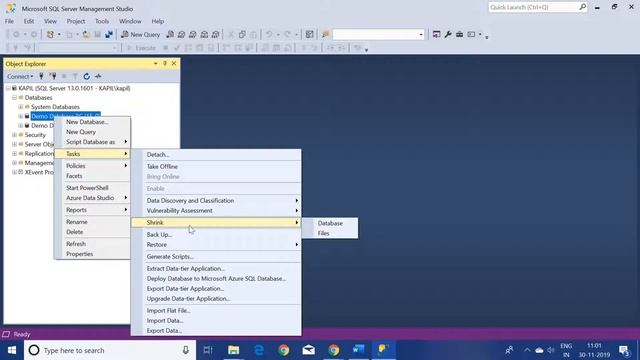Viewport: 640px width, 360px height.
Task: Open Word from the taskbar
Action: (358, 350)
